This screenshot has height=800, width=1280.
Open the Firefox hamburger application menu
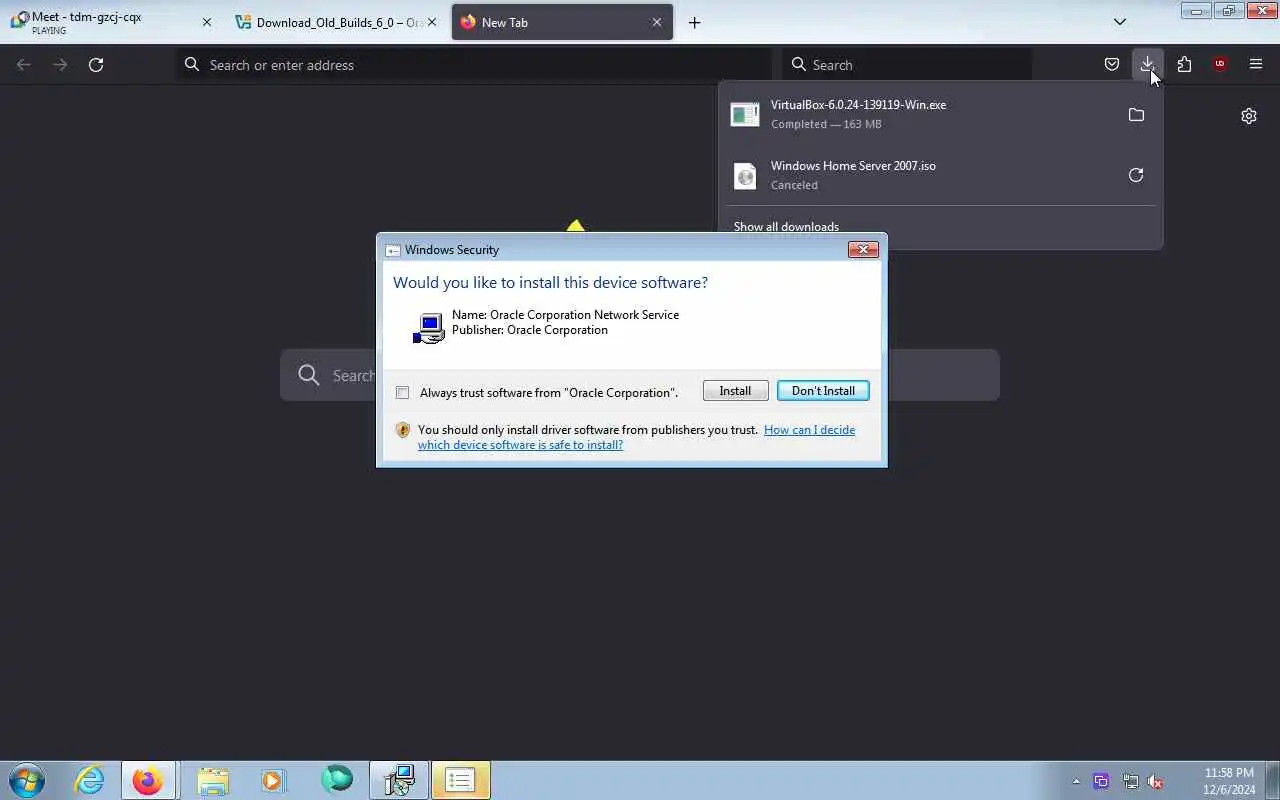pyautogui.click(x=1256, y=64)
